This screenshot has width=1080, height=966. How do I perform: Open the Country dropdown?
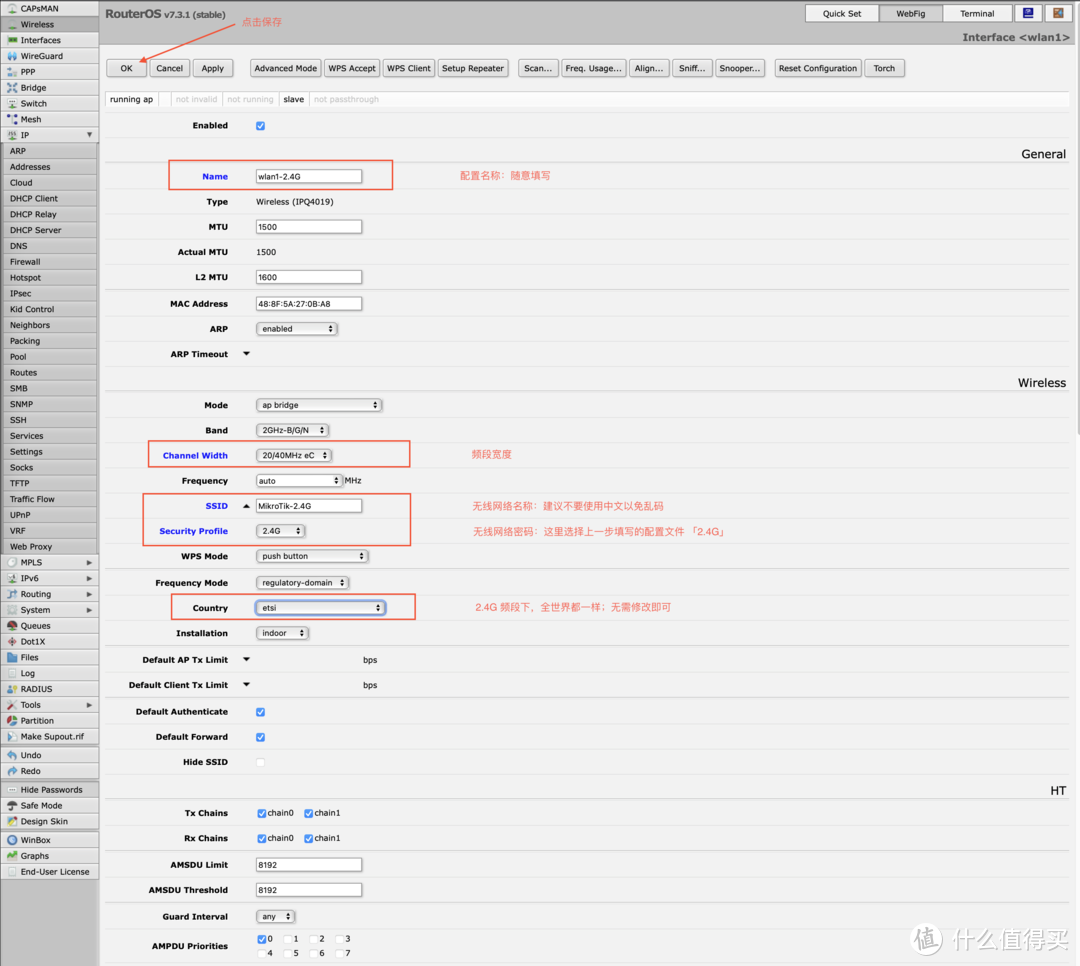(320, 608)
